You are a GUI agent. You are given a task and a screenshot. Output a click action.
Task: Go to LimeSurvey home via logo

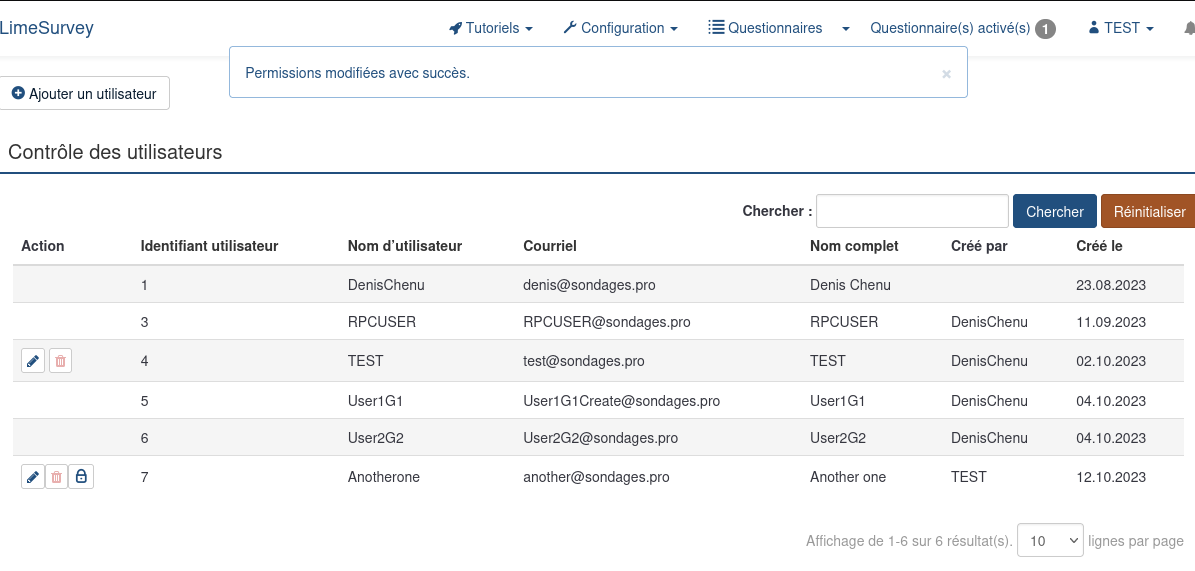pos(47,28)
